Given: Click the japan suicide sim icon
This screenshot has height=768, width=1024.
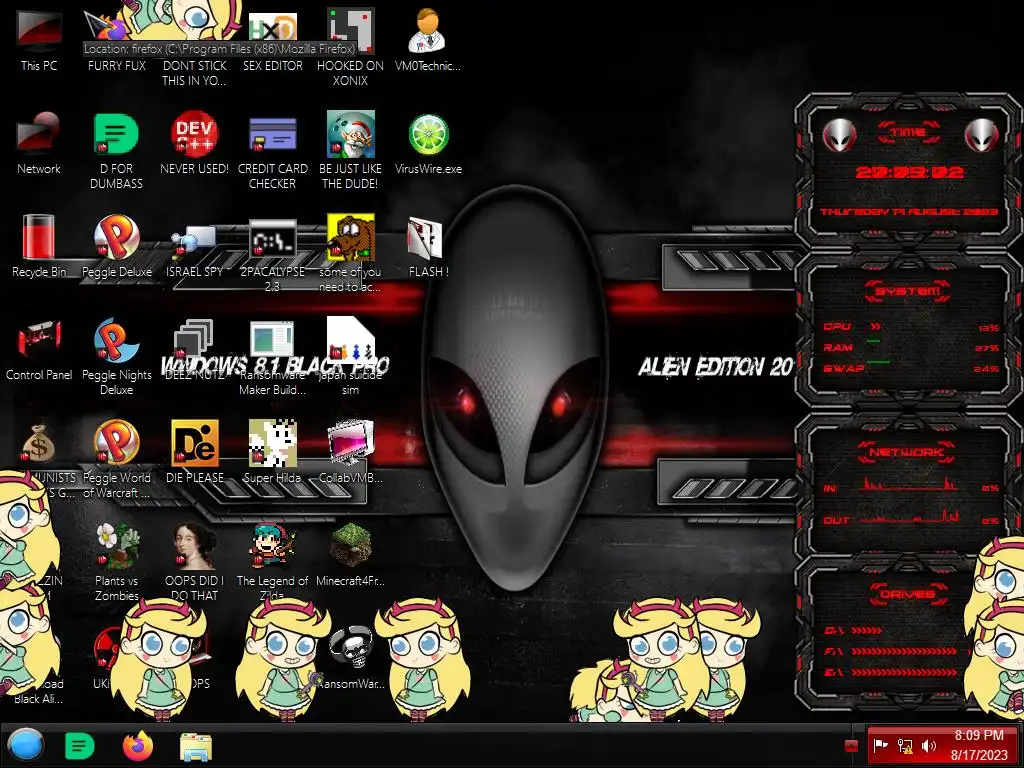Looking at the screenshot, I should [350, 357].
